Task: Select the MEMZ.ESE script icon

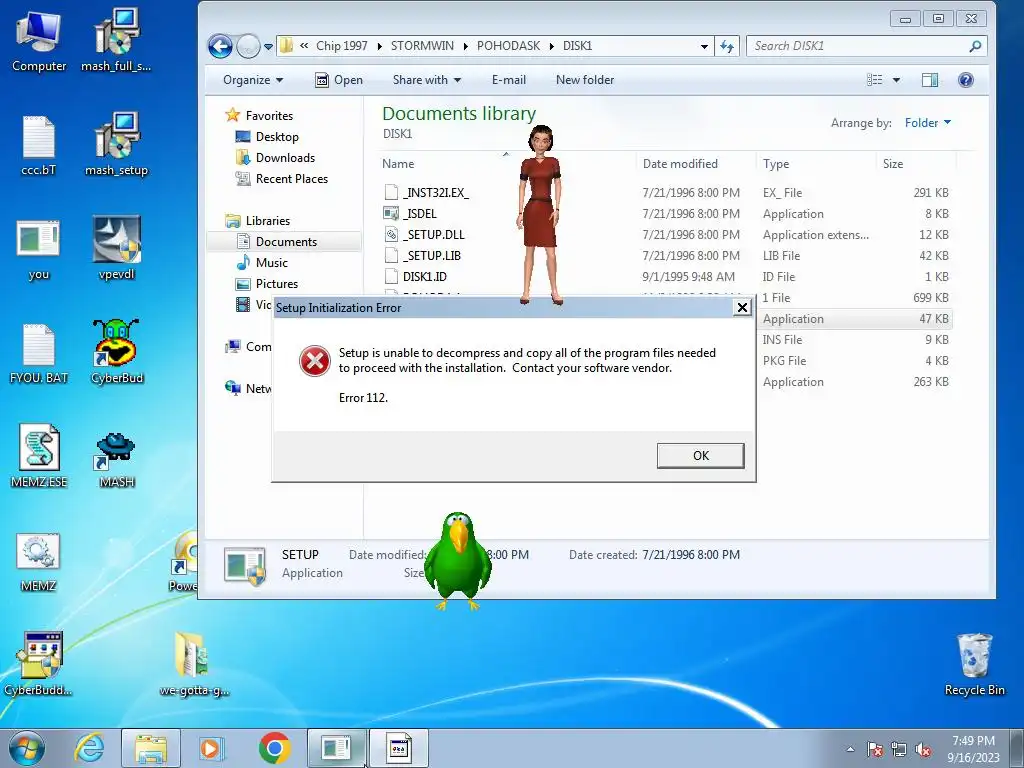Action: click(39, 456)
